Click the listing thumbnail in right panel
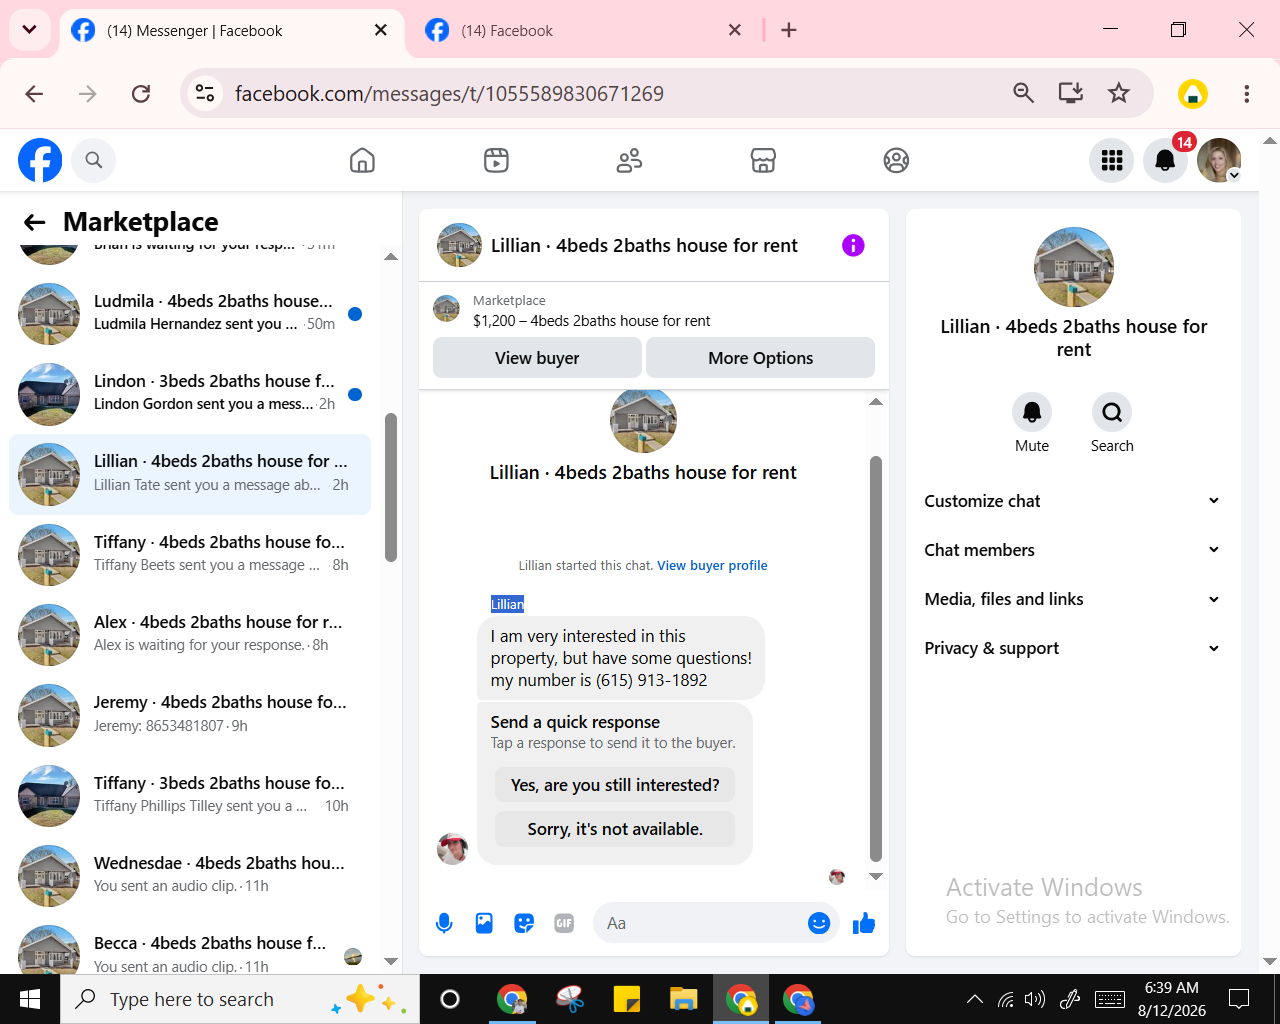Screen dimensions: 1280x1024 pos(1074,267)
